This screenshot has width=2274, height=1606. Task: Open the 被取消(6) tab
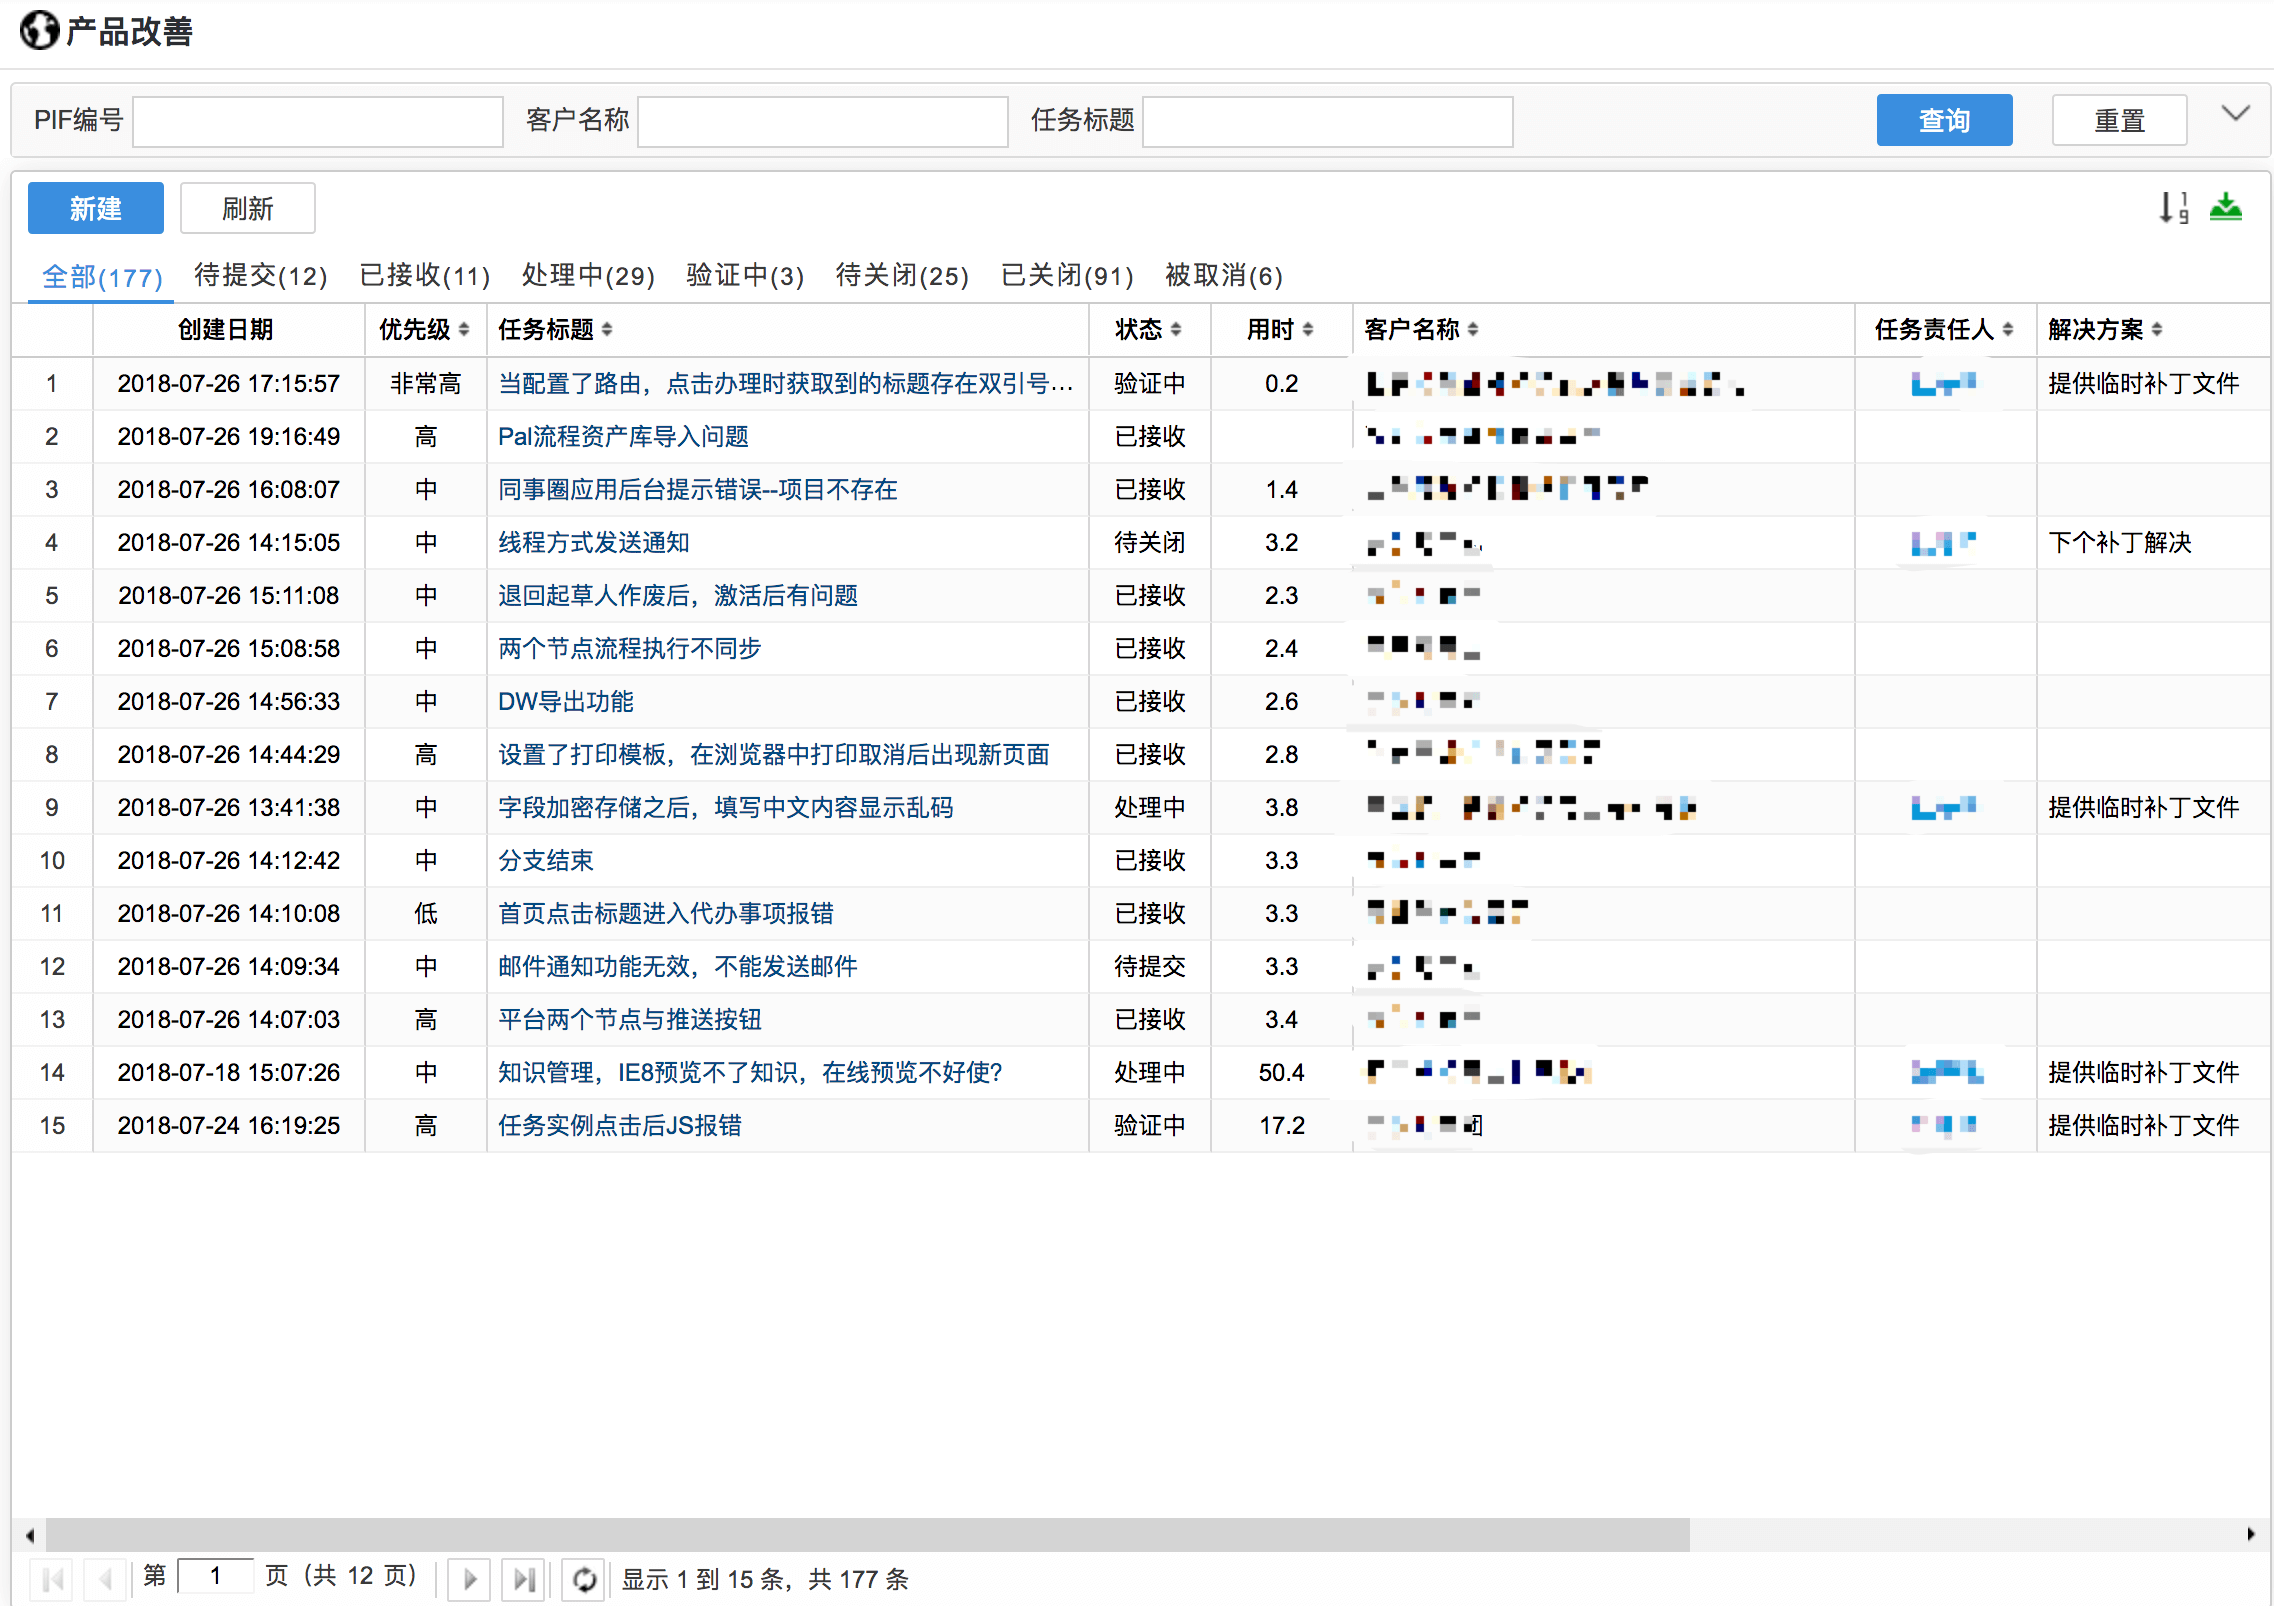1224,276
